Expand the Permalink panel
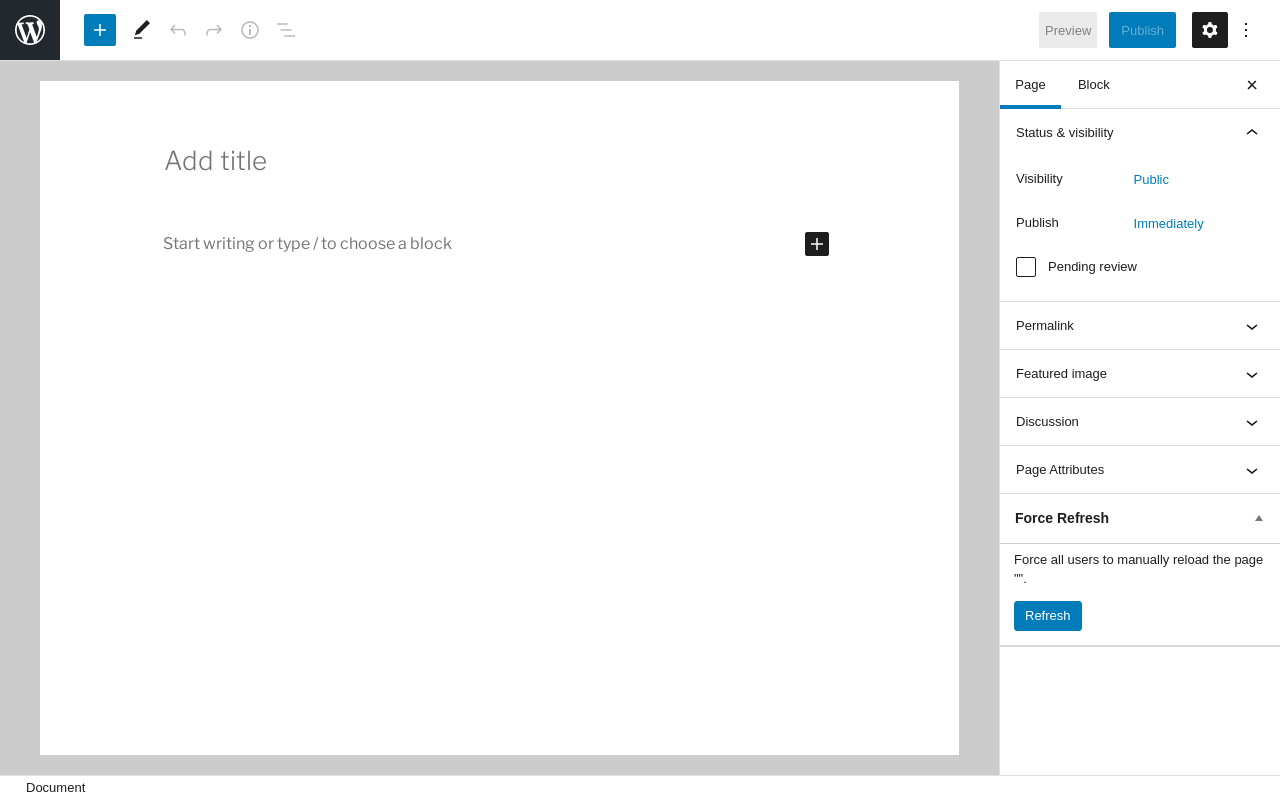 point(1140,326)
